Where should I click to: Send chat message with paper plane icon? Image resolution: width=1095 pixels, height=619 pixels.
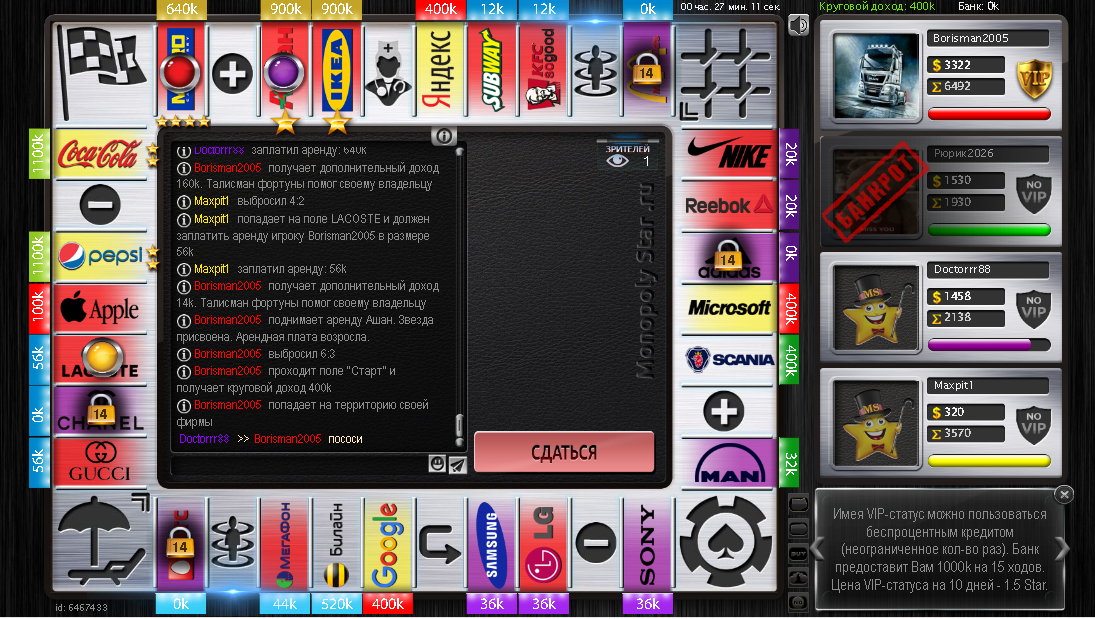click(x=457, y=464)
